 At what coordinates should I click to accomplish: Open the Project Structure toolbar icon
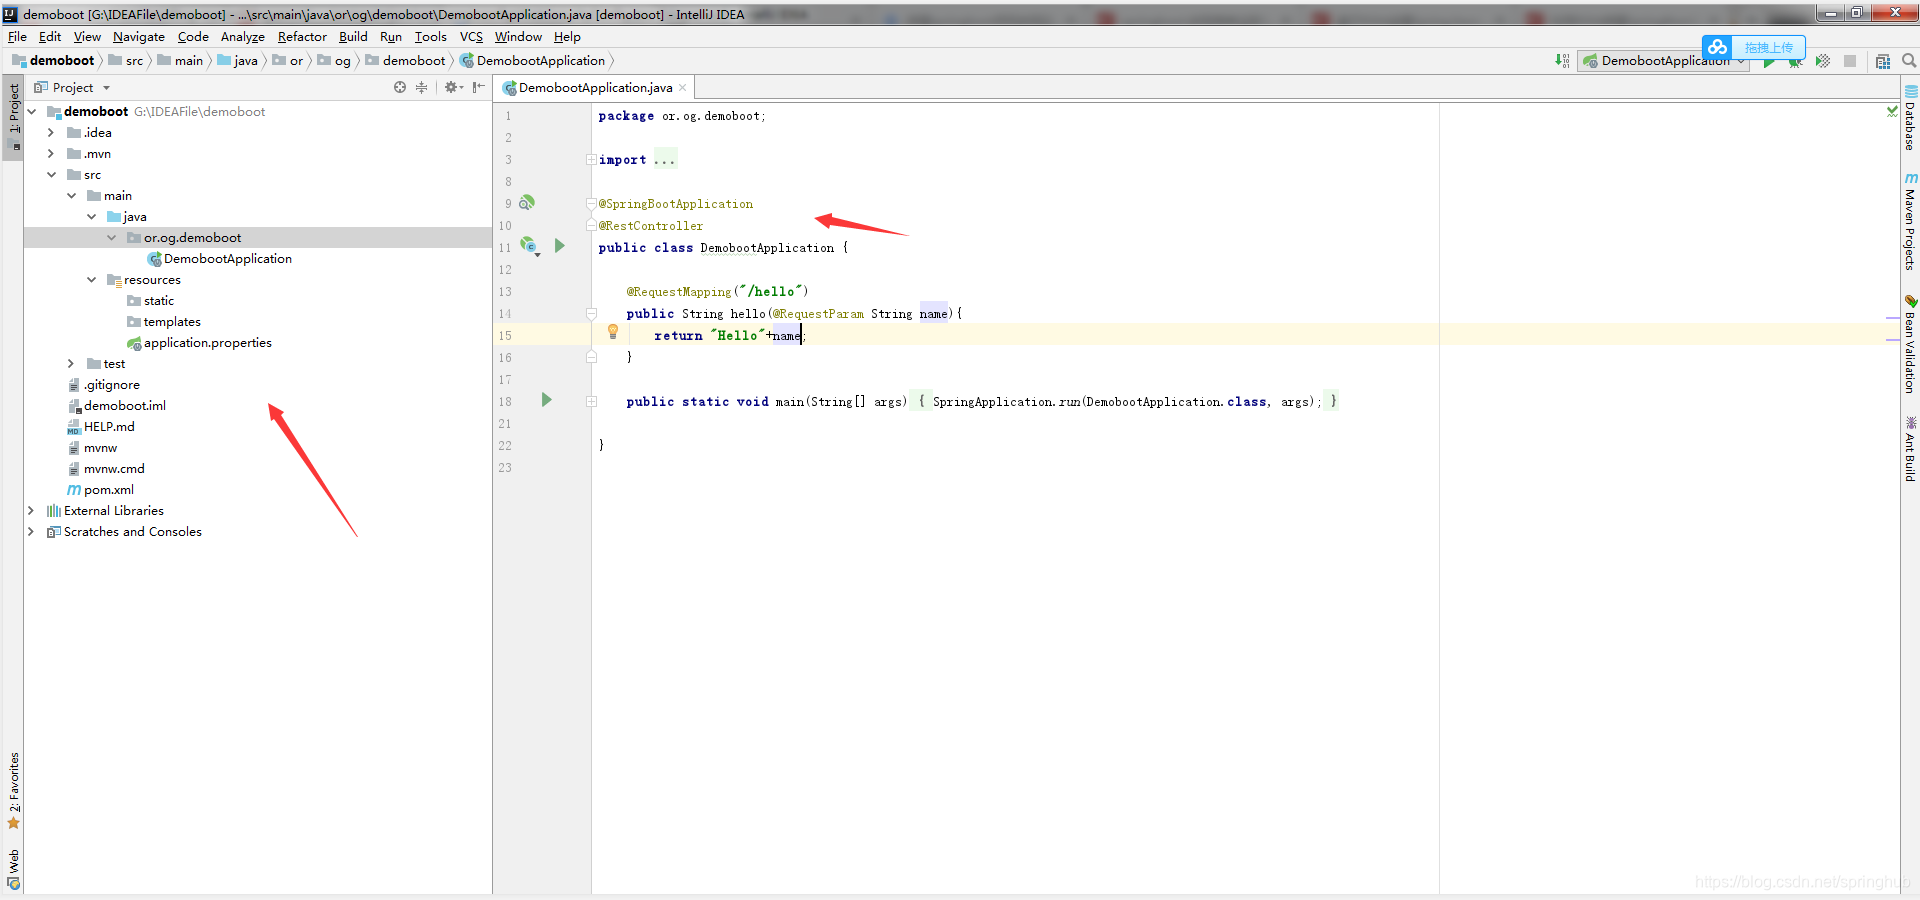point(1883,61)
